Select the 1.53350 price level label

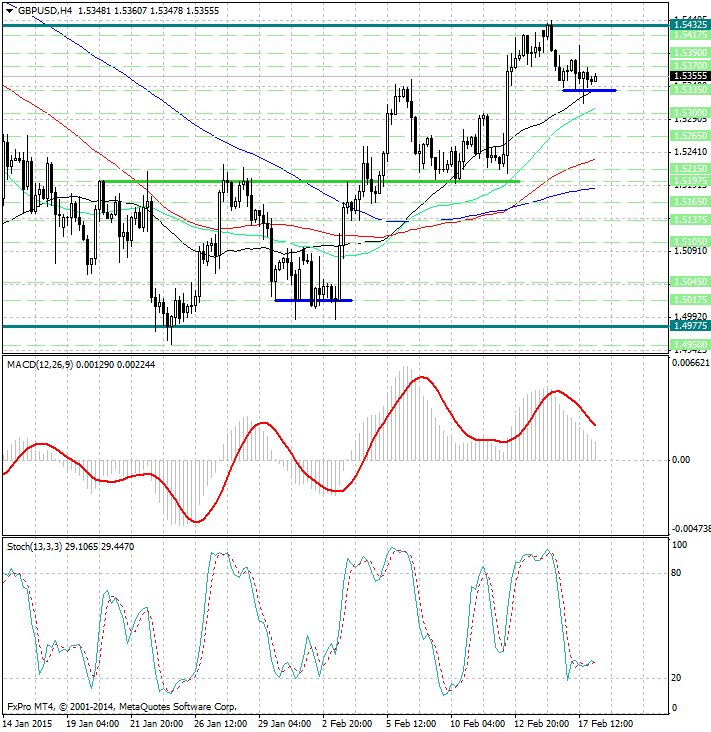click(x=690, y=89)
